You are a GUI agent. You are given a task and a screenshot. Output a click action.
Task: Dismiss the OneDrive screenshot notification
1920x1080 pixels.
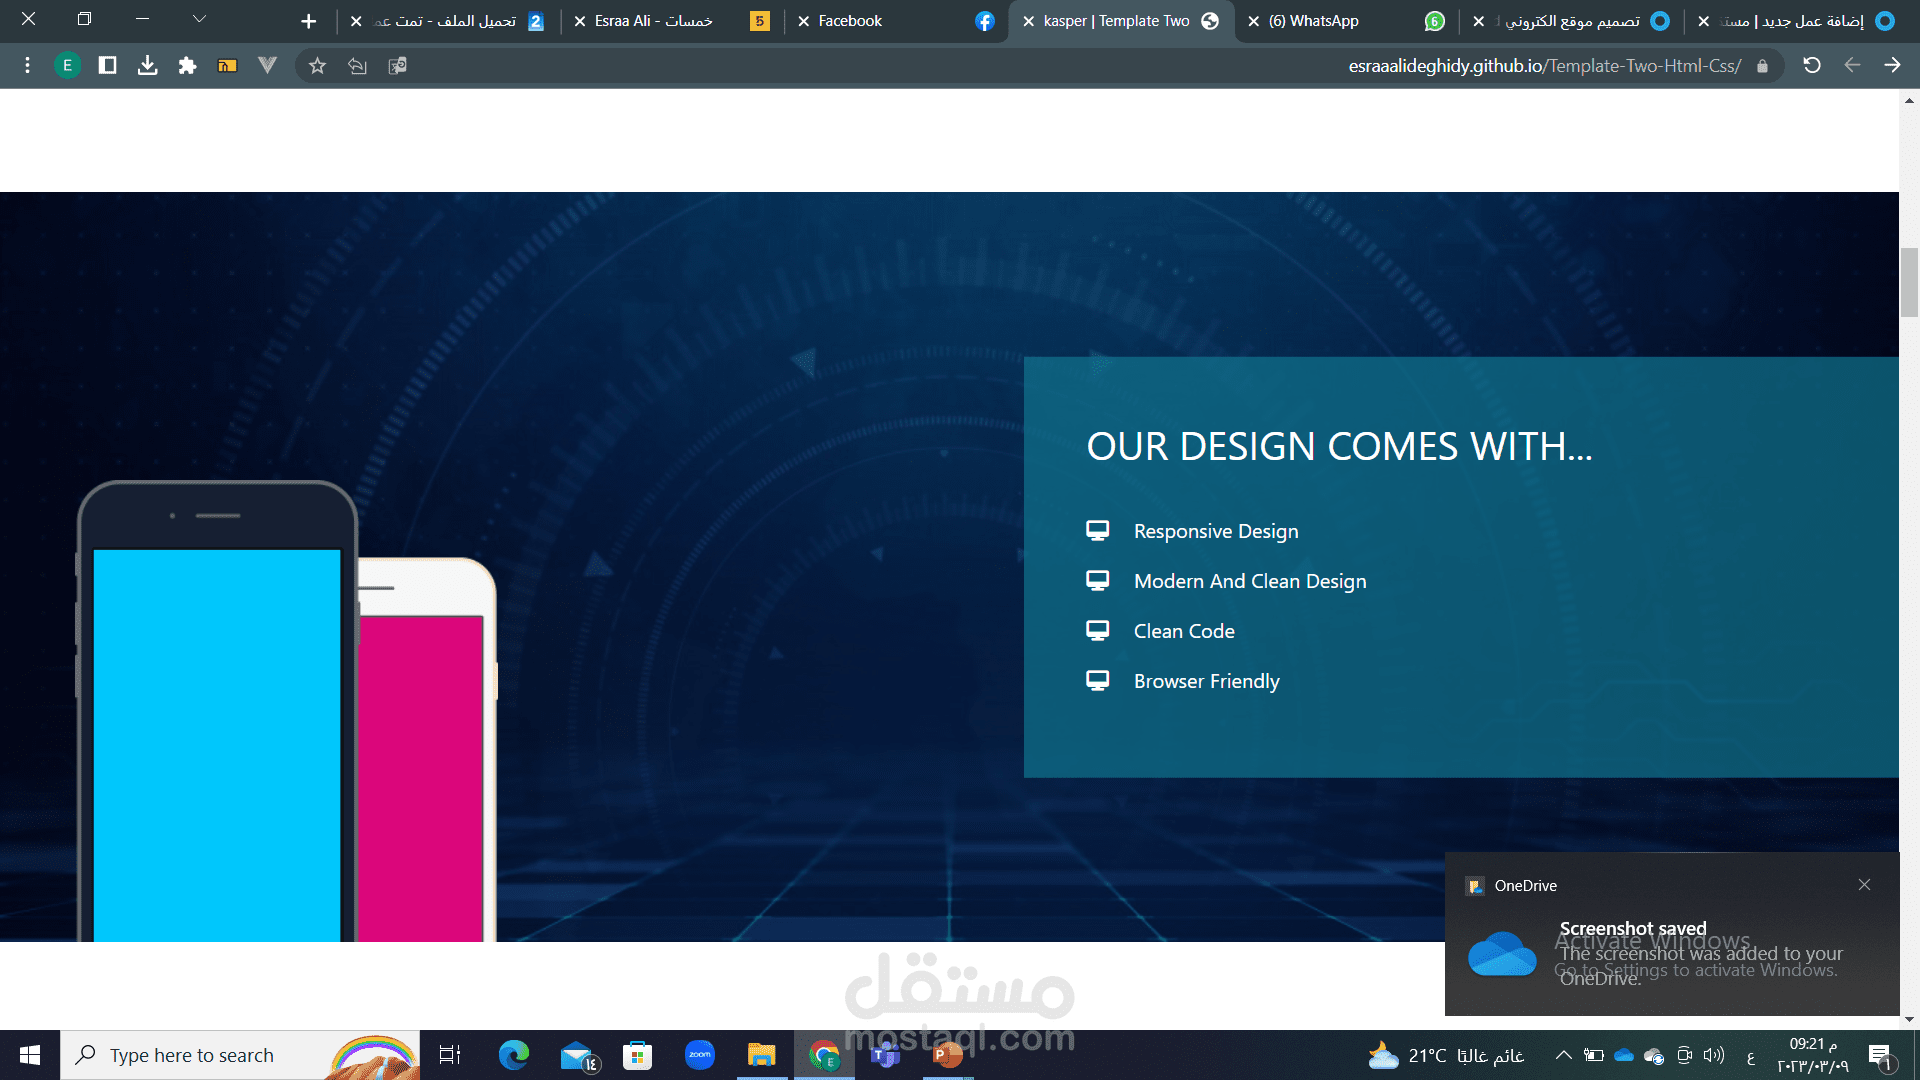1864,885
